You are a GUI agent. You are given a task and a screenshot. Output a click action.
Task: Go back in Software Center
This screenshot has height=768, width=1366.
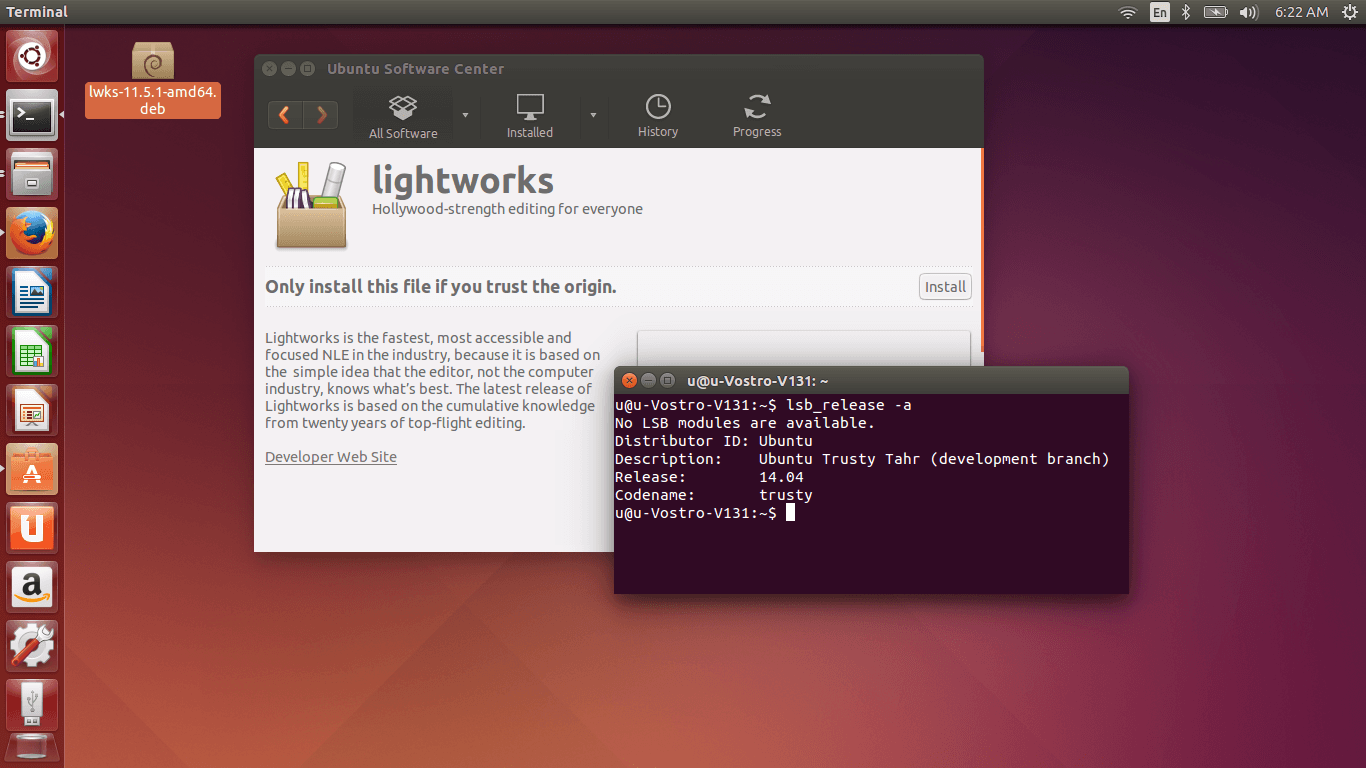coord(285,115)
